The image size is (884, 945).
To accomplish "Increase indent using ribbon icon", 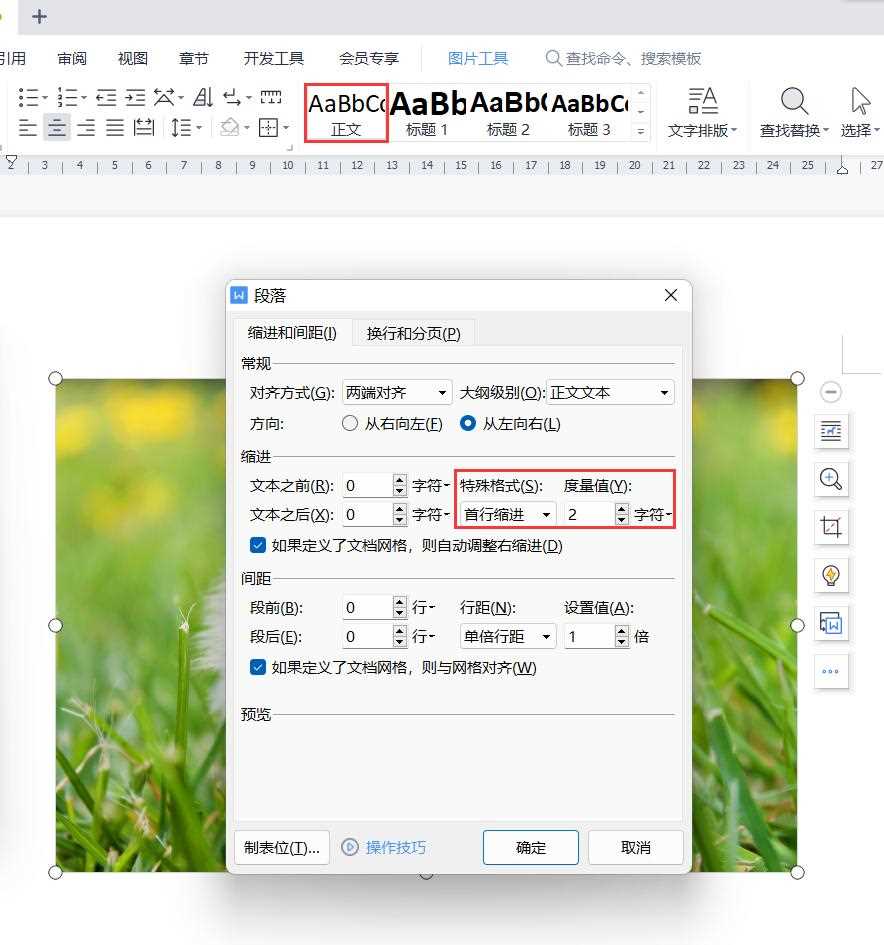I will coord(135,98).
